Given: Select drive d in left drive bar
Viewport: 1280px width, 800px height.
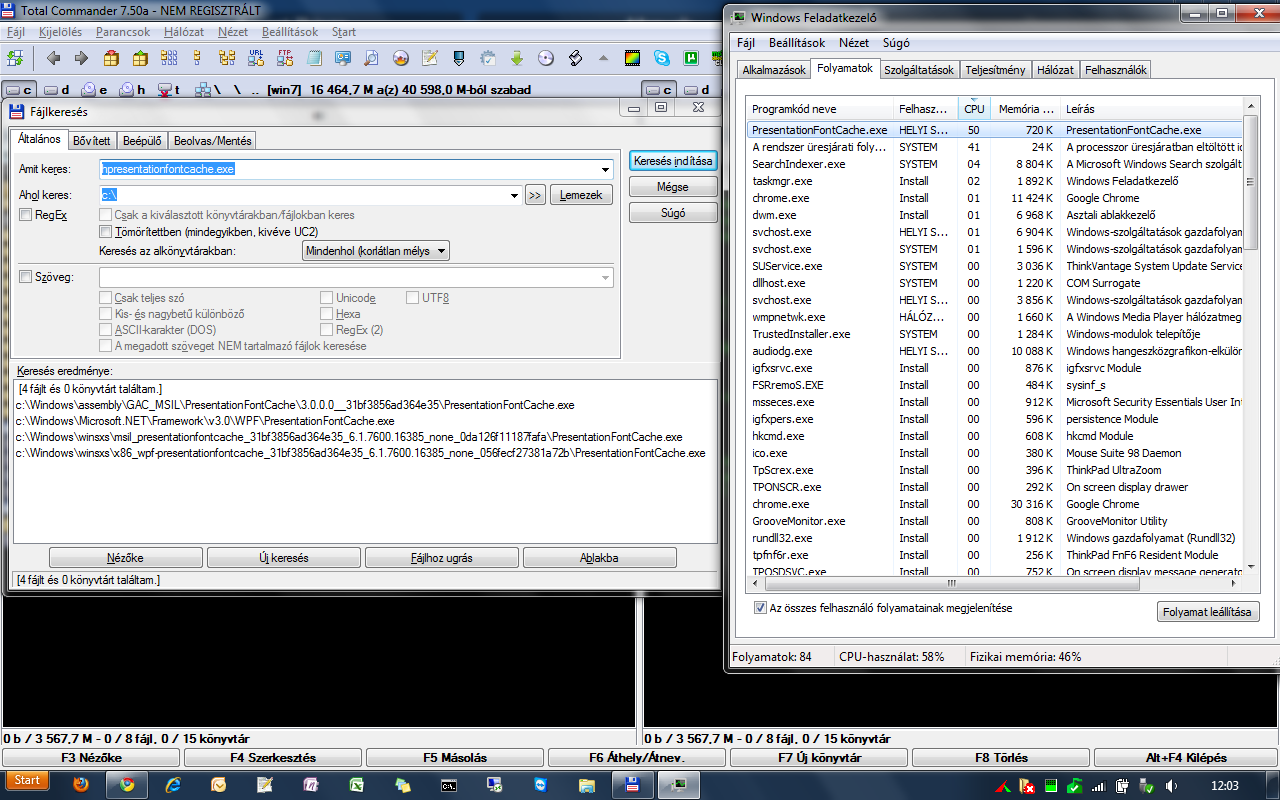Looking at the screenshot, I should (58, 89).
